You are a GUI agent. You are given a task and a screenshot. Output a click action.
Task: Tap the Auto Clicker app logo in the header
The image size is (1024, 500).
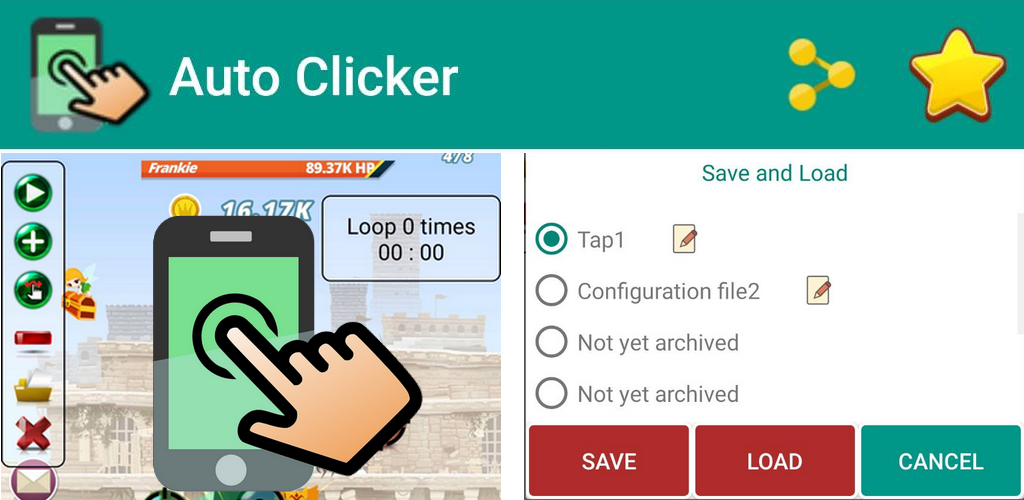click(88, 74)
